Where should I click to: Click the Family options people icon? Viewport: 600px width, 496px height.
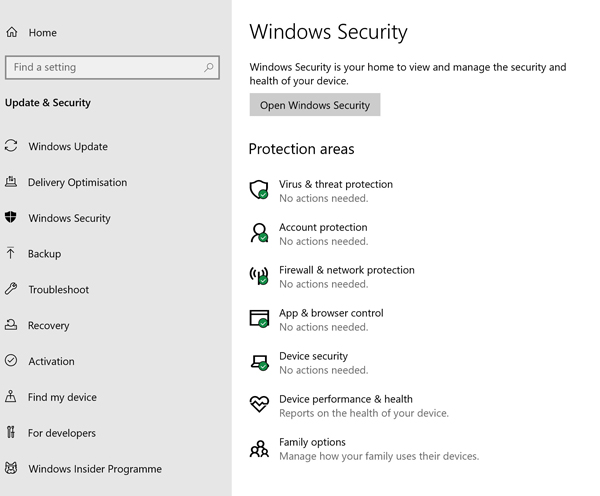259,448
